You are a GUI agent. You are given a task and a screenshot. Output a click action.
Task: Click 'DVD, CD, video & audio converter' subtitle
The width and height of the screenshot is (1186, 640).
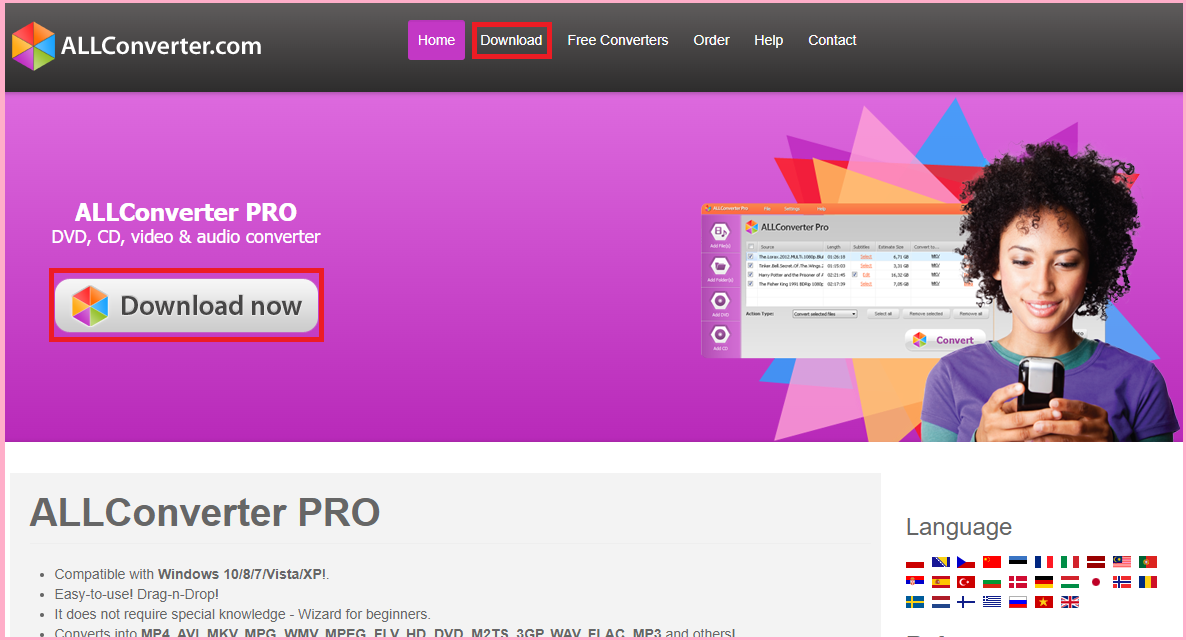pos(186,237)
